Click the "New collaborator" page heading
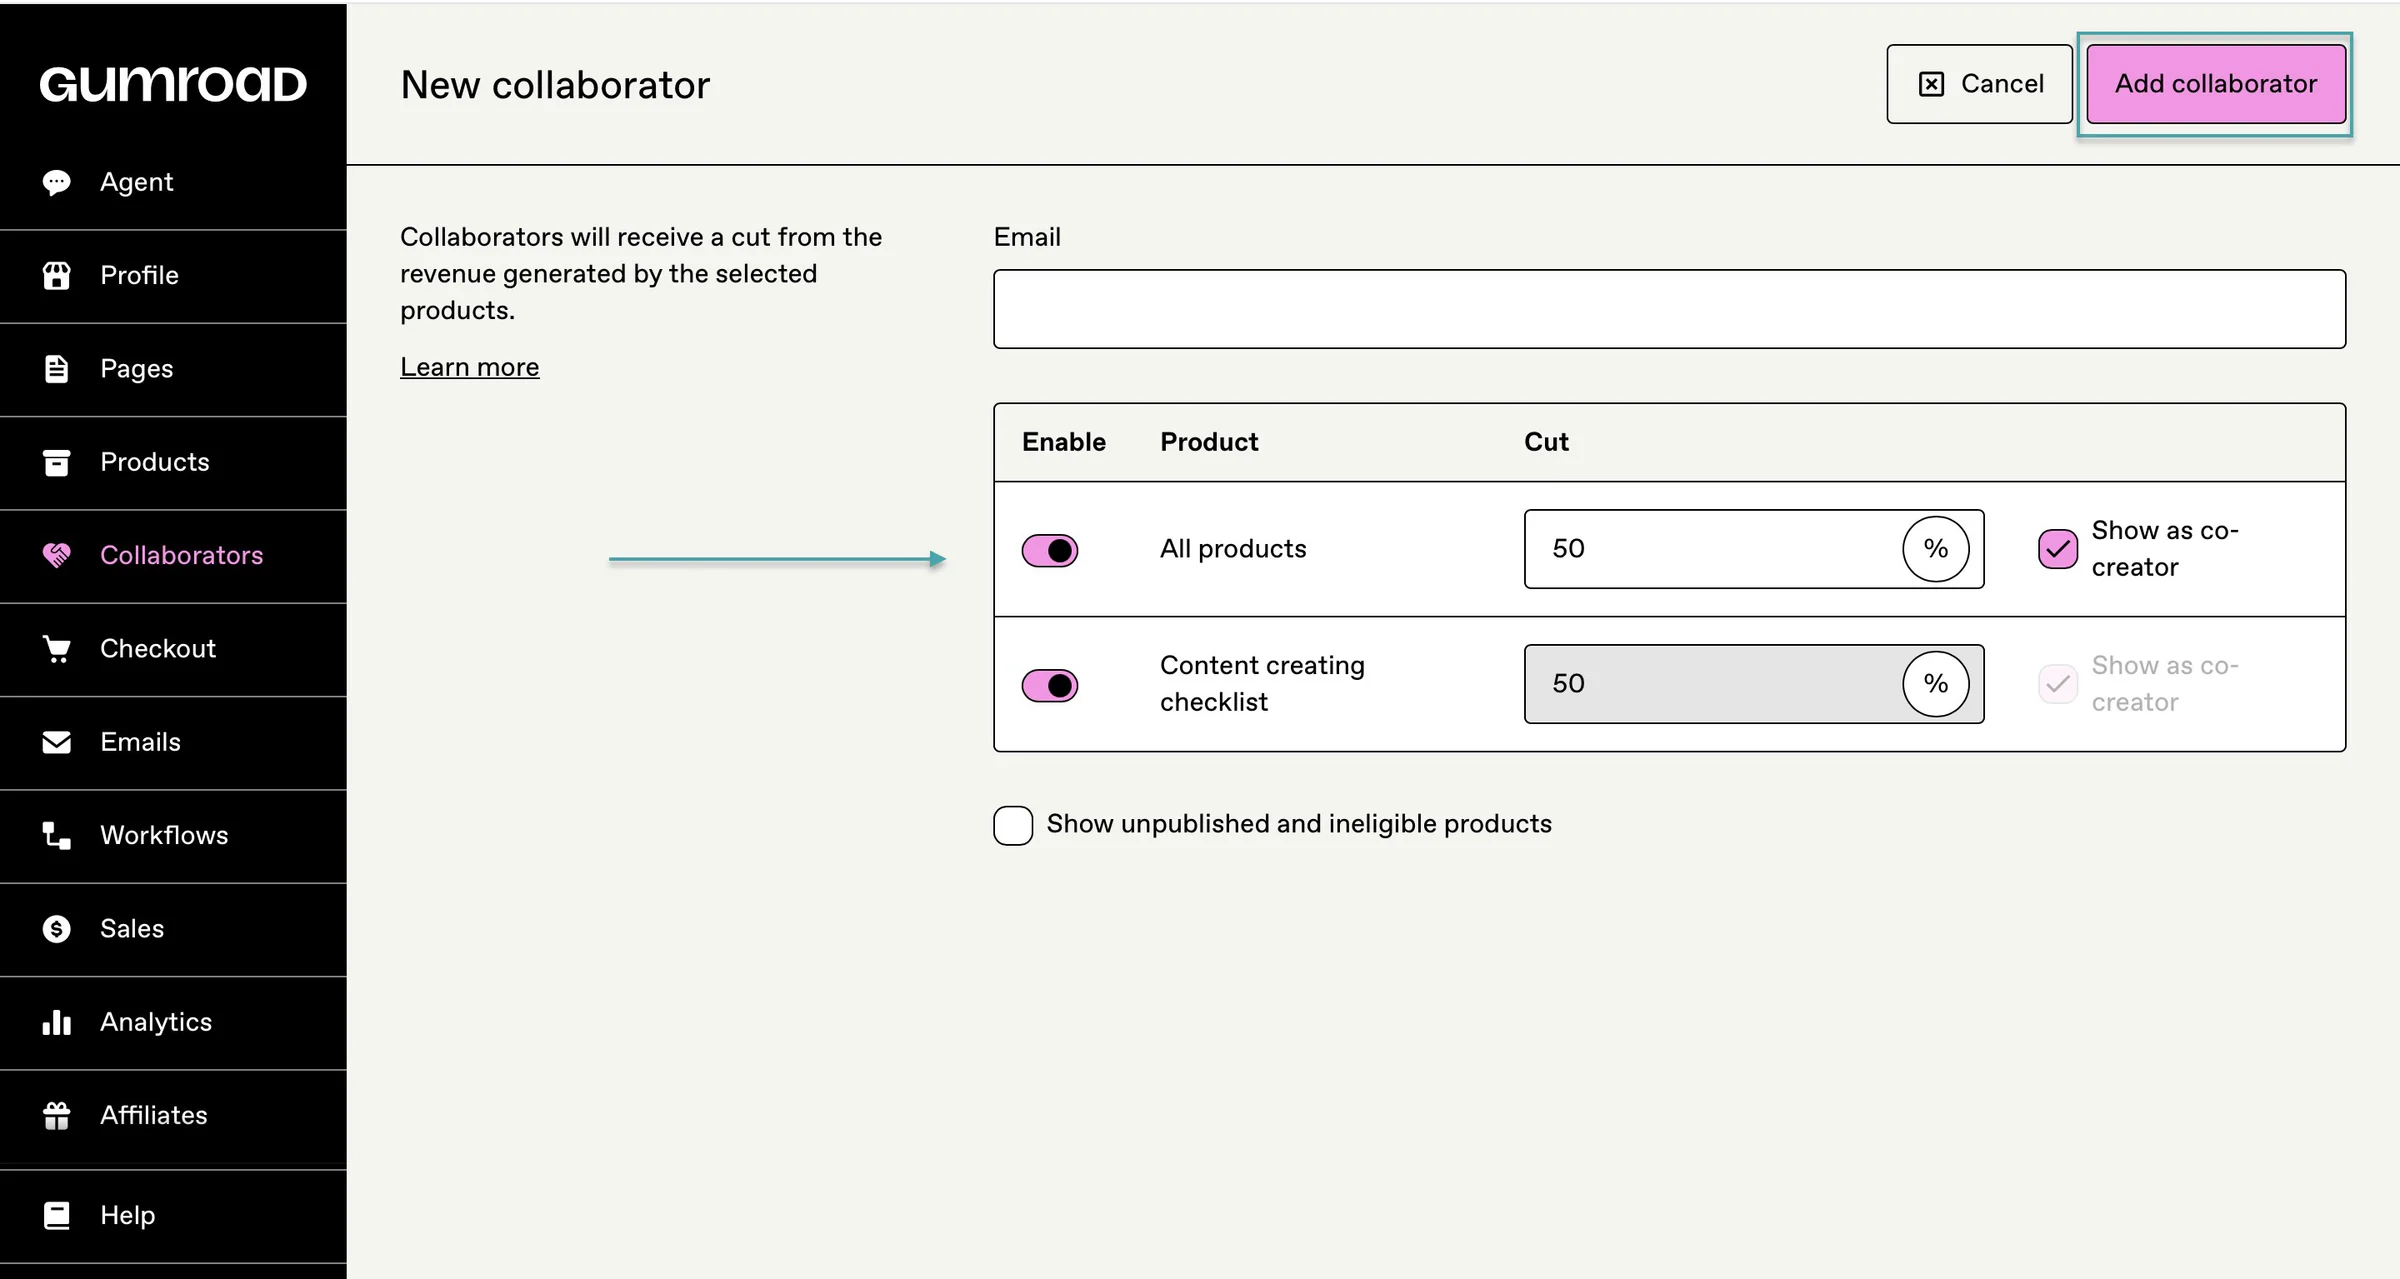Viewport: 2400px width, 1279px height. point(555,85)
